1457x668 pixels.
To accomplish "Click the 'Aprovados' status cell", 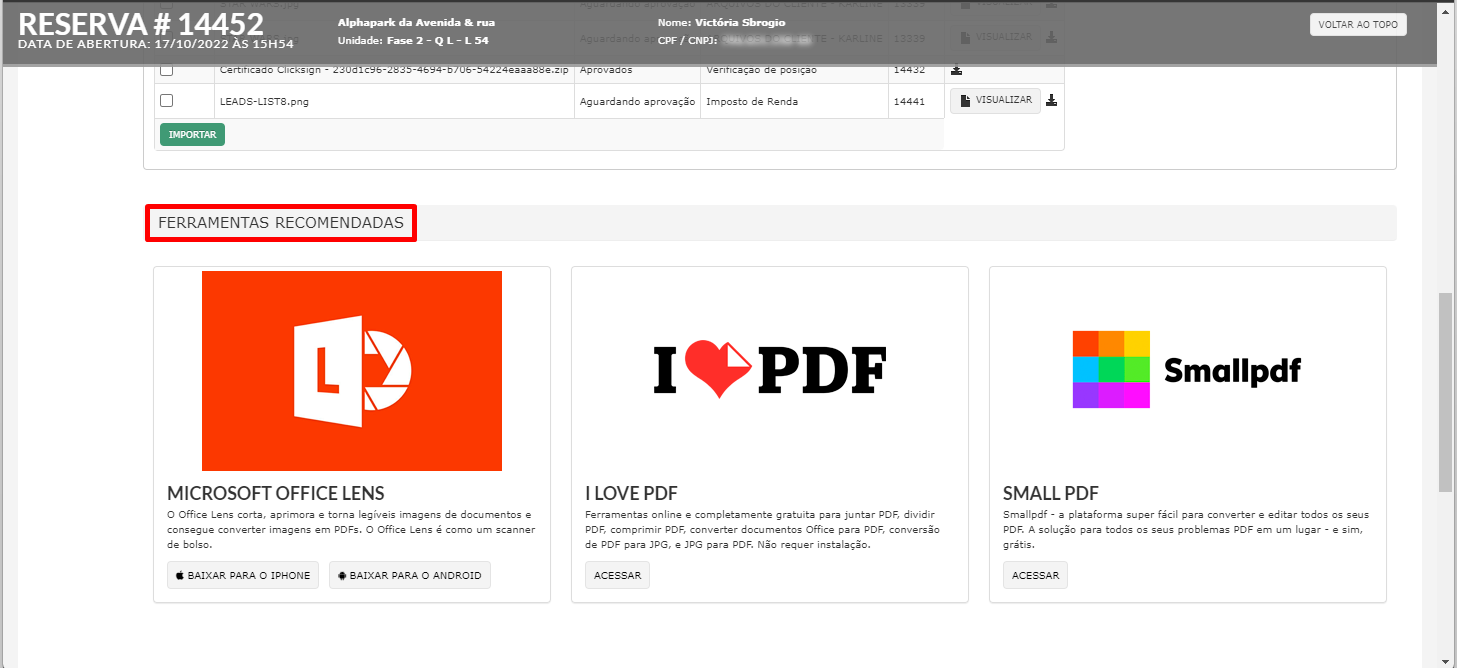I will coord(606,70).
